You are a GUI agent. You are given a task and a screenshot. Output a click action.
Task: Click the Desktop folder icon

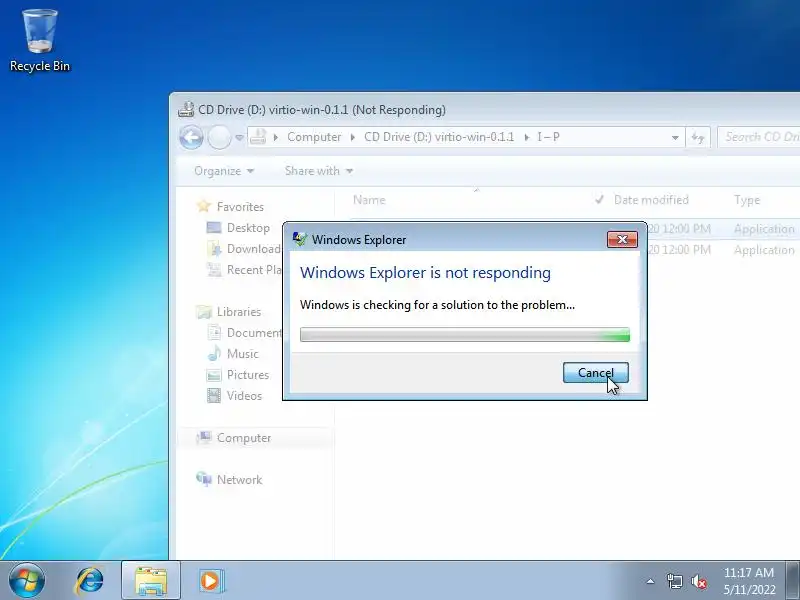[x=214, y=228]
